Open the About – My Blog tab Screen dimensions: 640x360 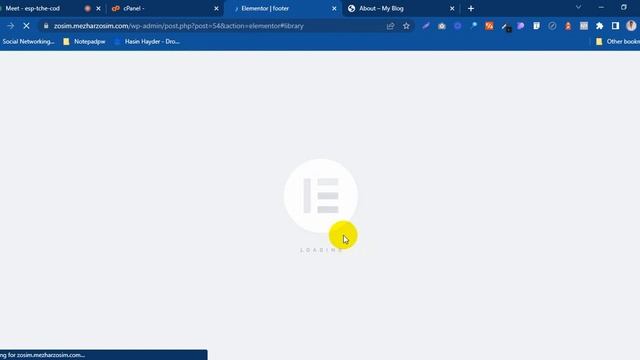400,8
